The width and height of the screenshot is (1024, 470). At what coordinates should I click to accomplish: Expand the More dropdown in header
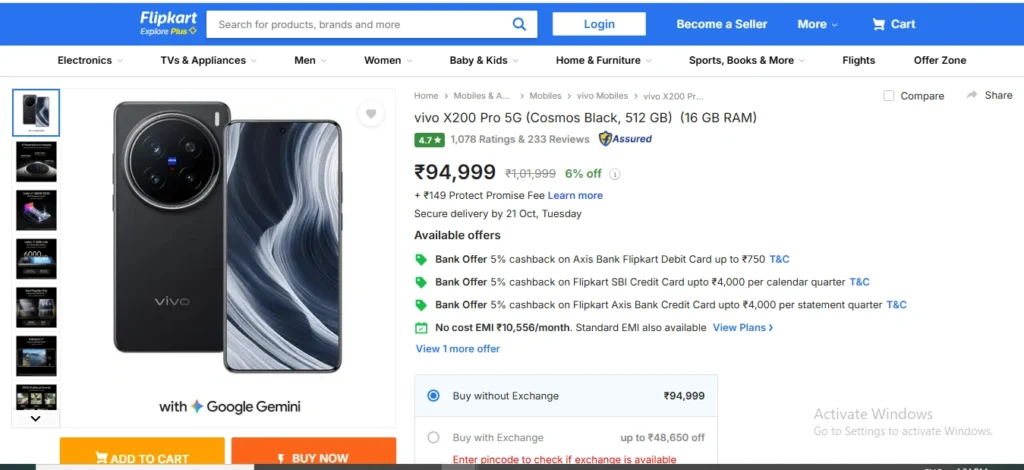tap(819, 24)
